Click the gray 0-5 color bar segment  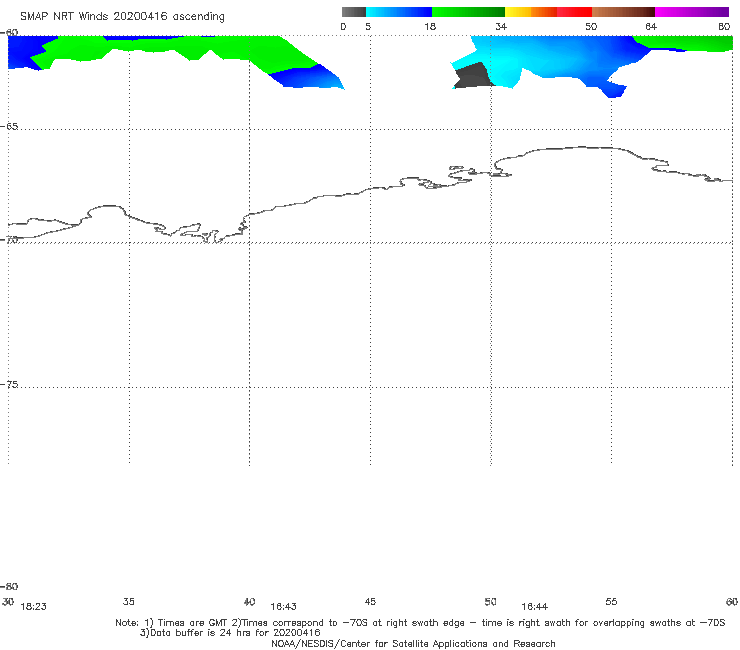click(354, 12)
